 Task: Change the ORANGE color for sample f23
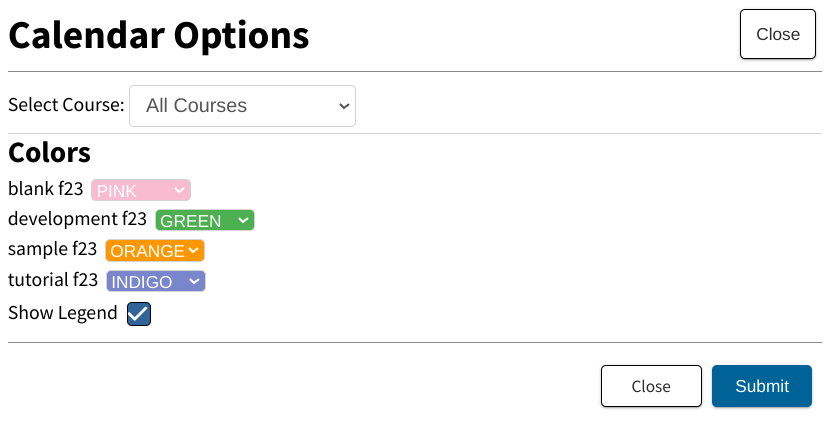click(155, 250)
